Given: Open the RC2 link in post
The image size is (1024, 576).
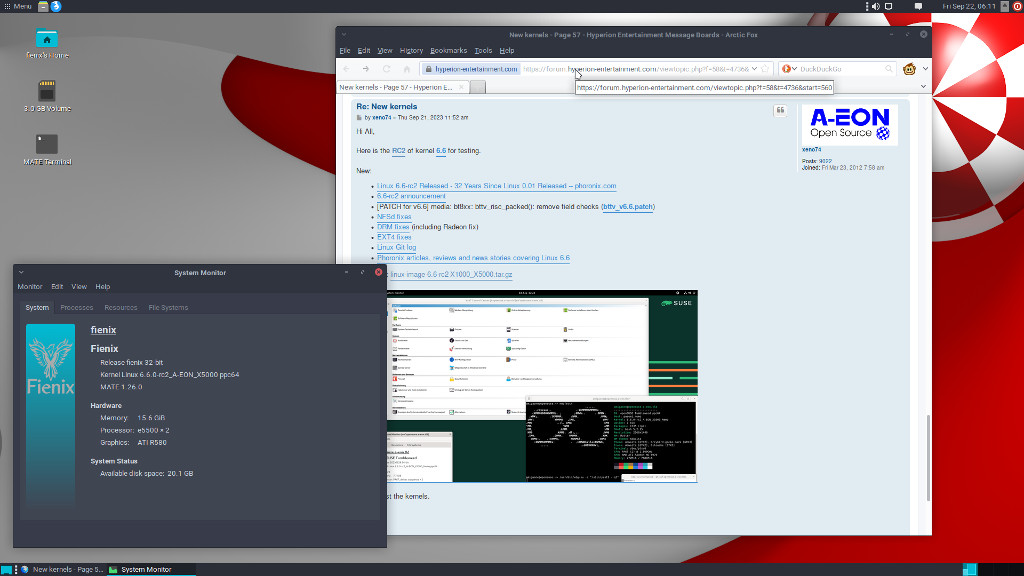Looking at the screenshot, I should click(x=398, y=151).
